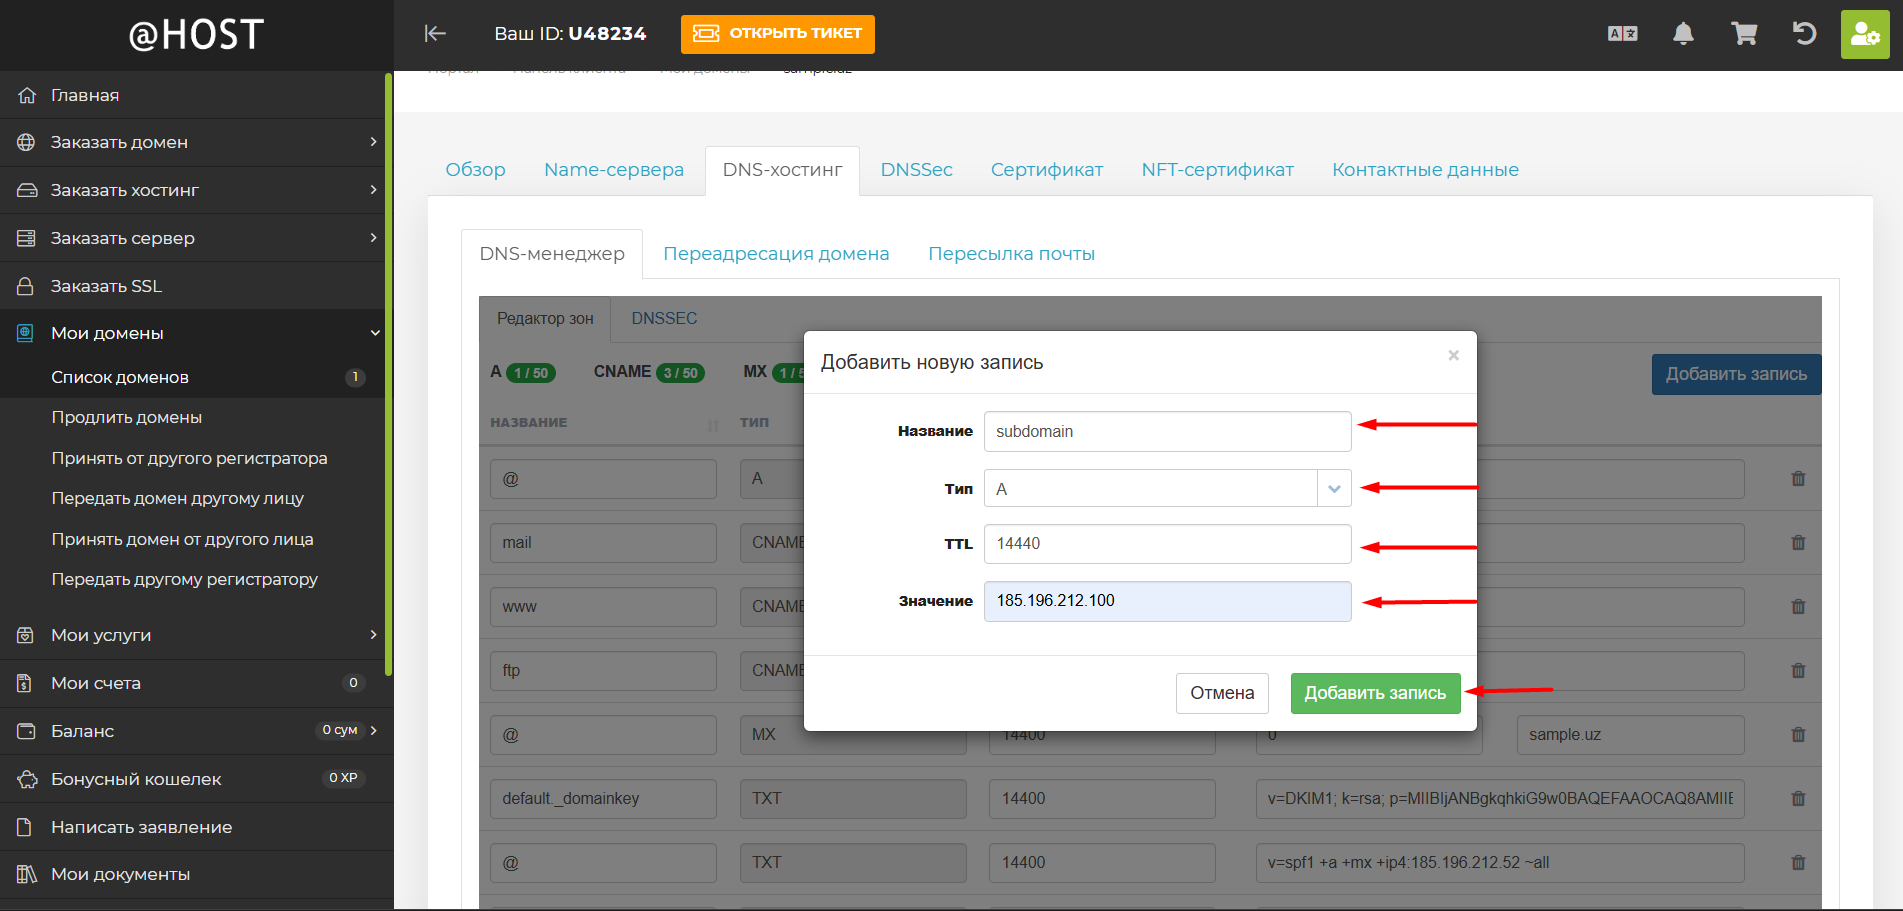Open Передать другому регистратору link

pos(185,579)
